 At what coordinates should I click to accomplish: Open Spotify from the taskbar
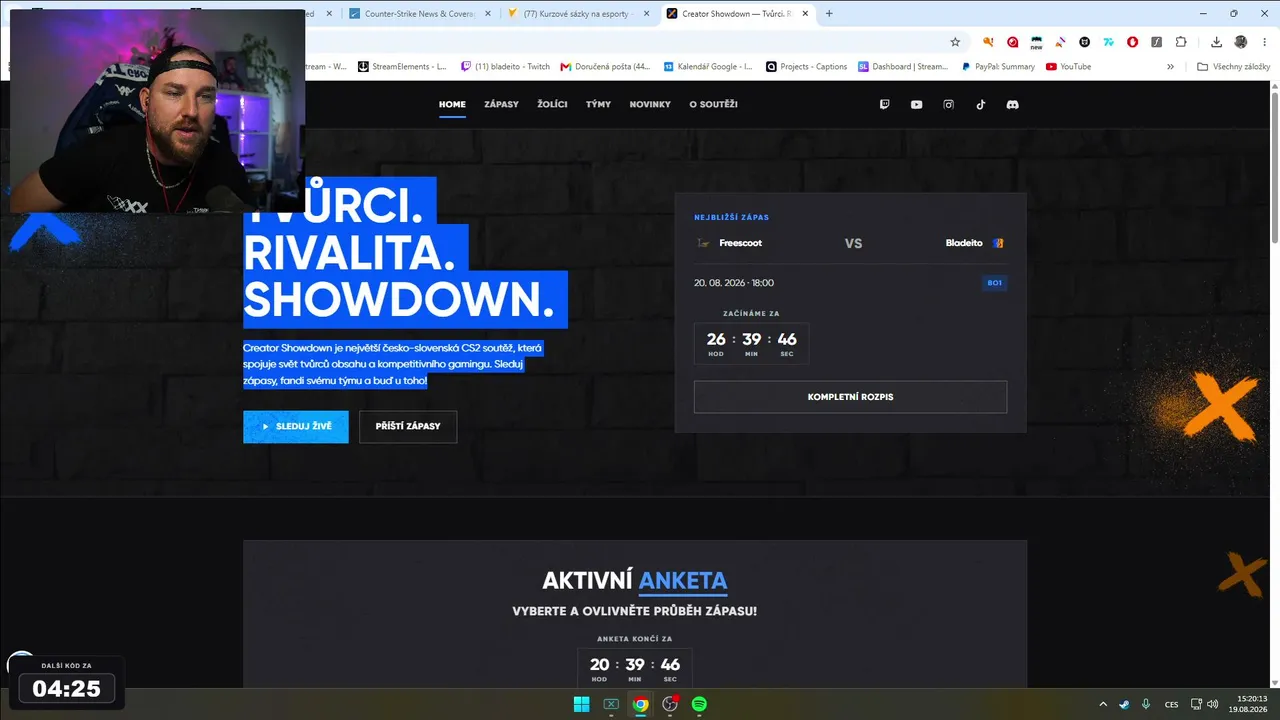699,704
